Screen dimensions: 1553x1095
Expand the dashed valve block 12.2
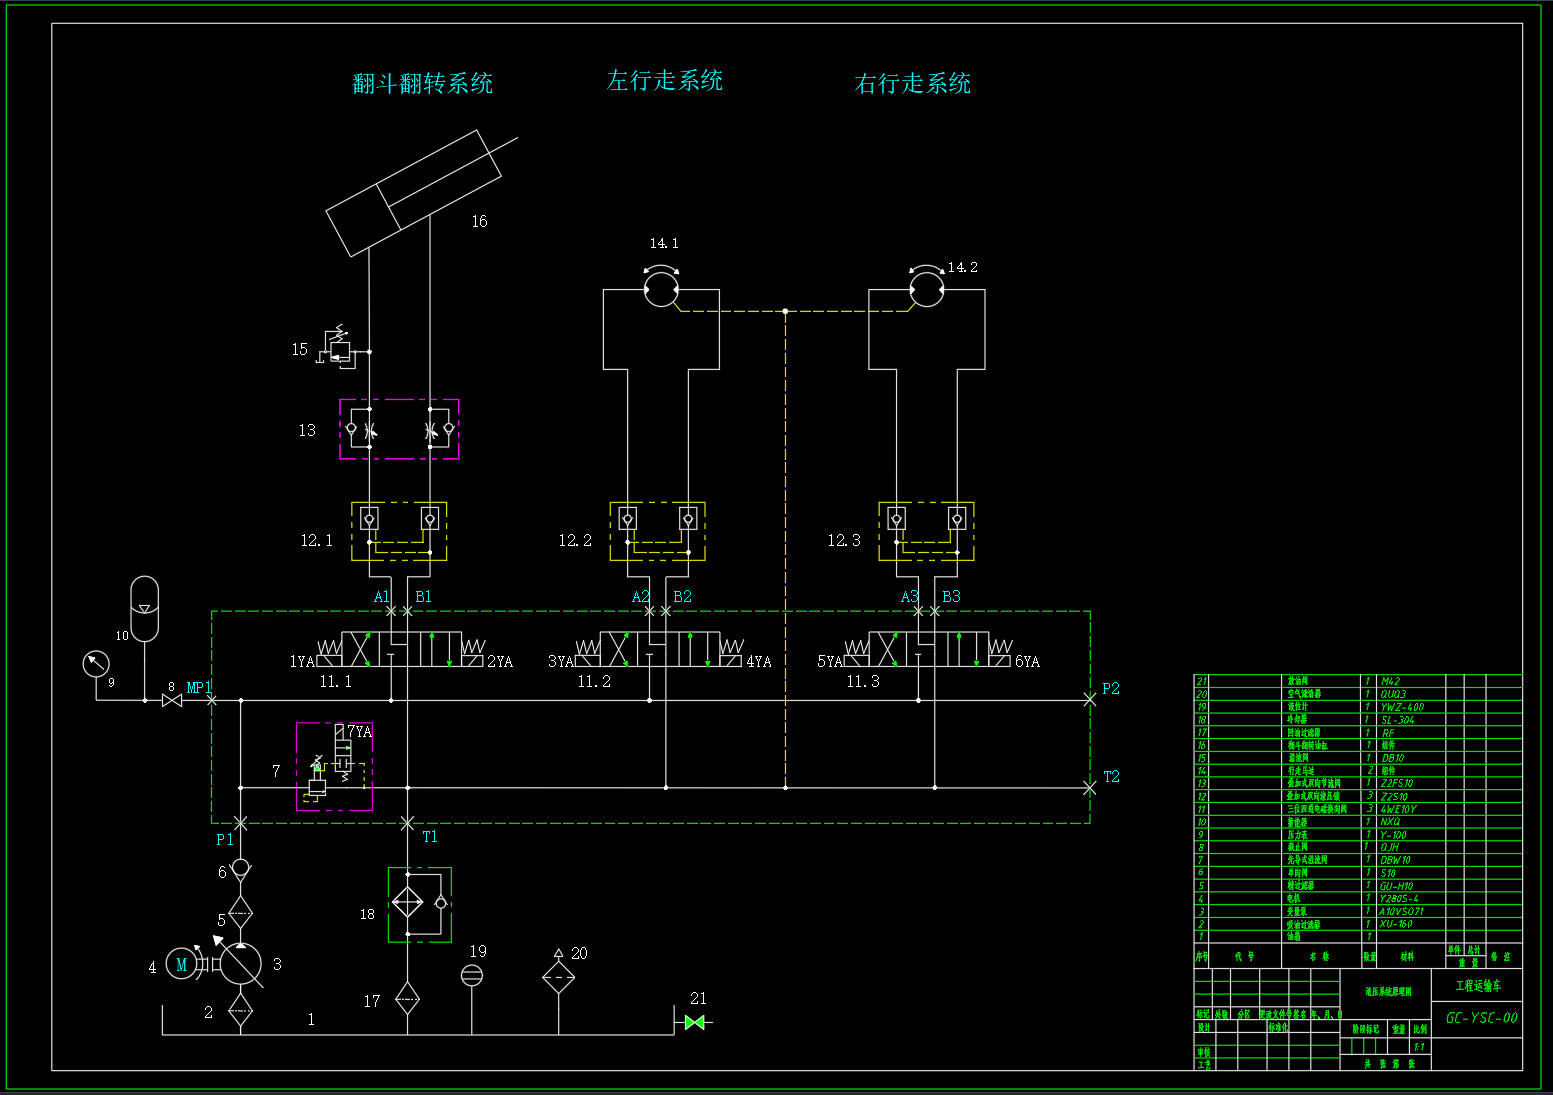pyautogui.click(x=657, y=532)
